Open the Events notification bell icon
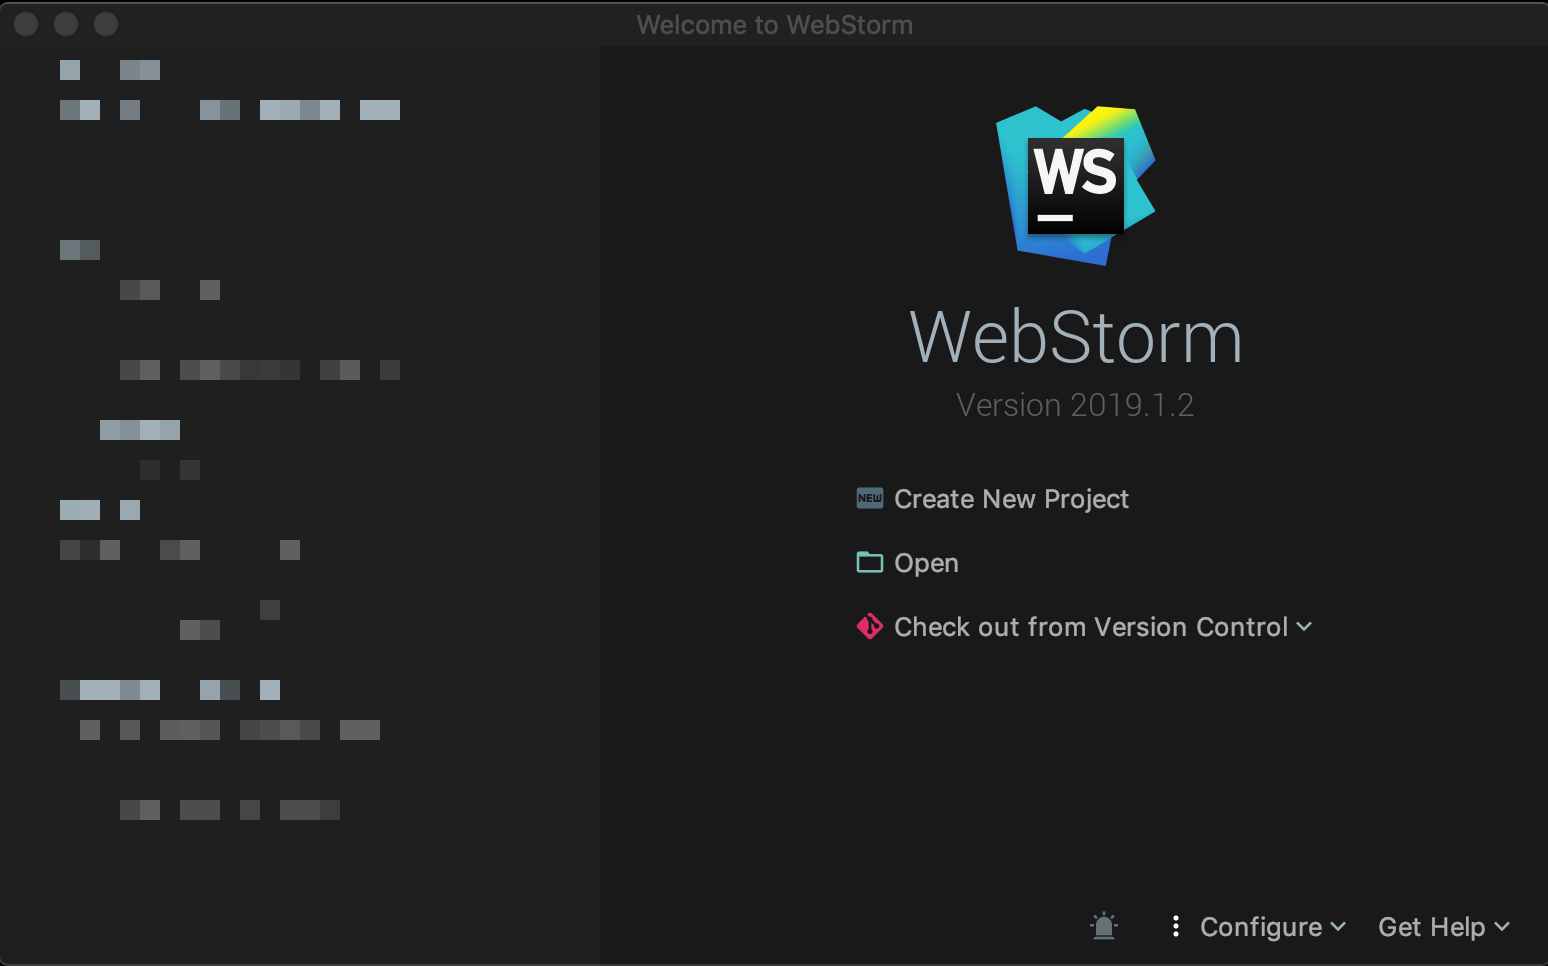1548x966 pixels. [x=1104, y=926]
